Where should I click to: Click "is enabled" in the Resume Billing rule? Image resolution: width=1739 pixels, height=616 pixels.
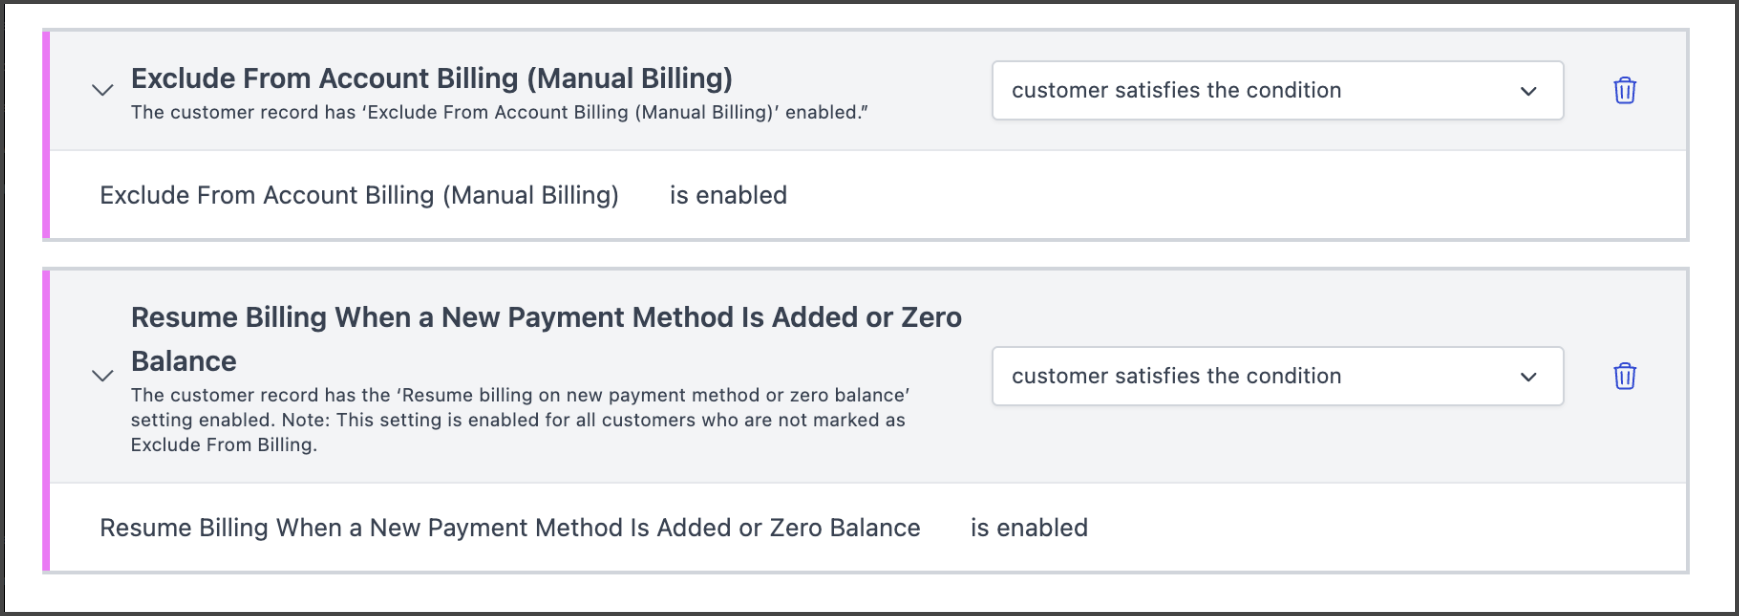[1029, 528]
